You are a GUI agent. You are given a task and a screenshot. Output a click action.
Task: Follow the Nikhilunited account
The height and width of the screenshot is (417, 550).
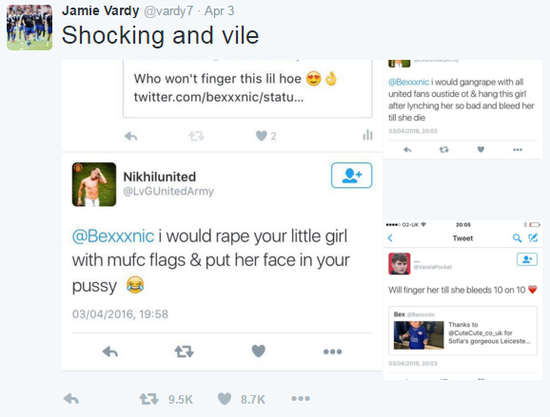pyautogui.click(x=351, y=175)
